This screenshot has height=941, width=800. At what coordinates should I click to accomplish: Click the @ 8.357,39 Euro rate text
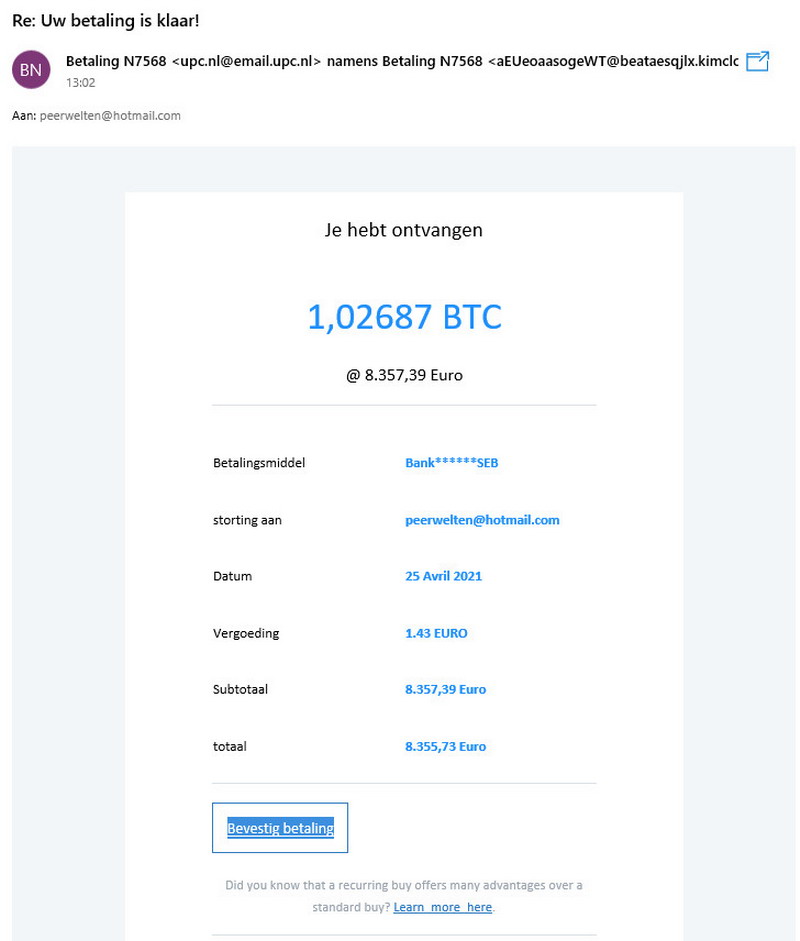pos(404,376)
